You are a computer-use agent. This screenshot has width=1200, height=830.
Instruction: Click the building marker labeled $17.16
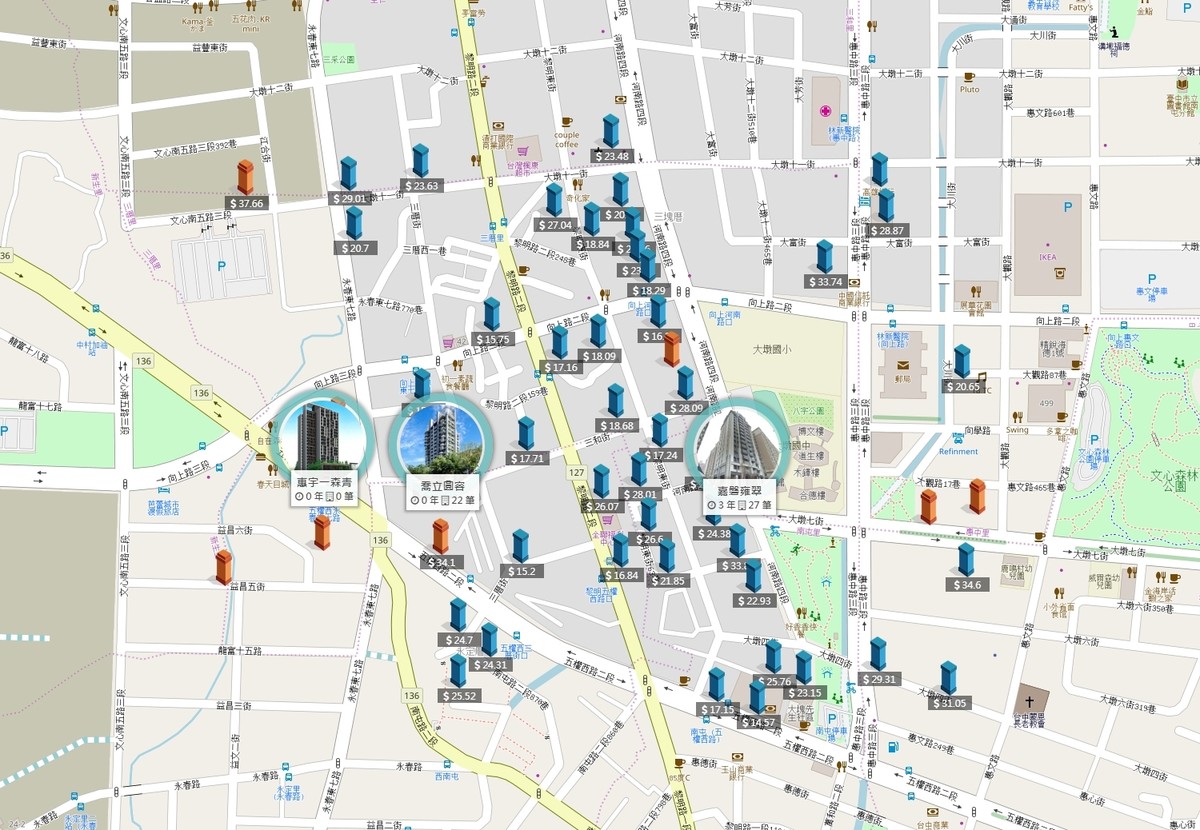click(560, 343)
